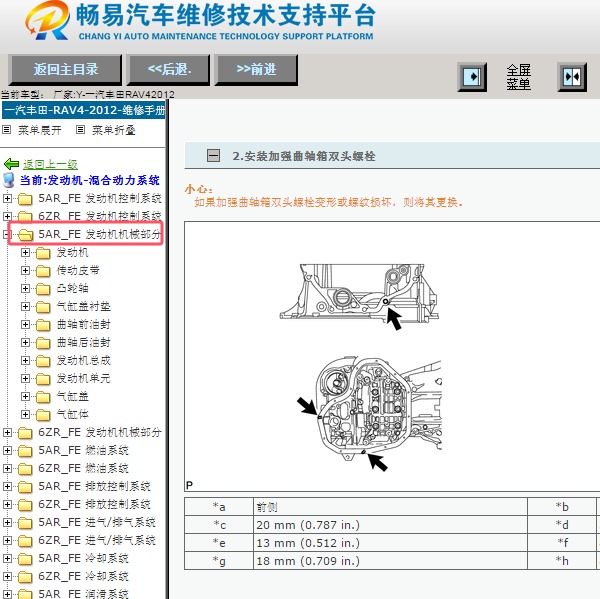Click the 返回上一级 link
This screenshot has width=600, height=599.
pyautogui.click(x=50, y=164)
